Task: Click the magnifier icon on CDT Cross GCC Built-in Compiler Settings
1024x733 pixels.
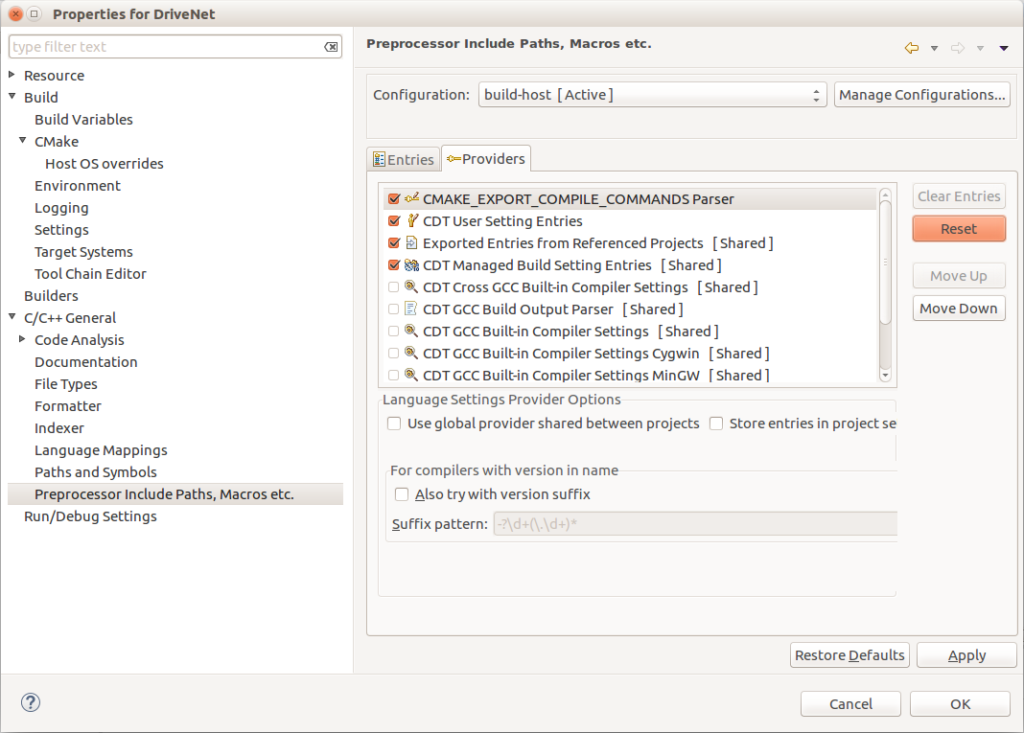Action: (412, 287)
